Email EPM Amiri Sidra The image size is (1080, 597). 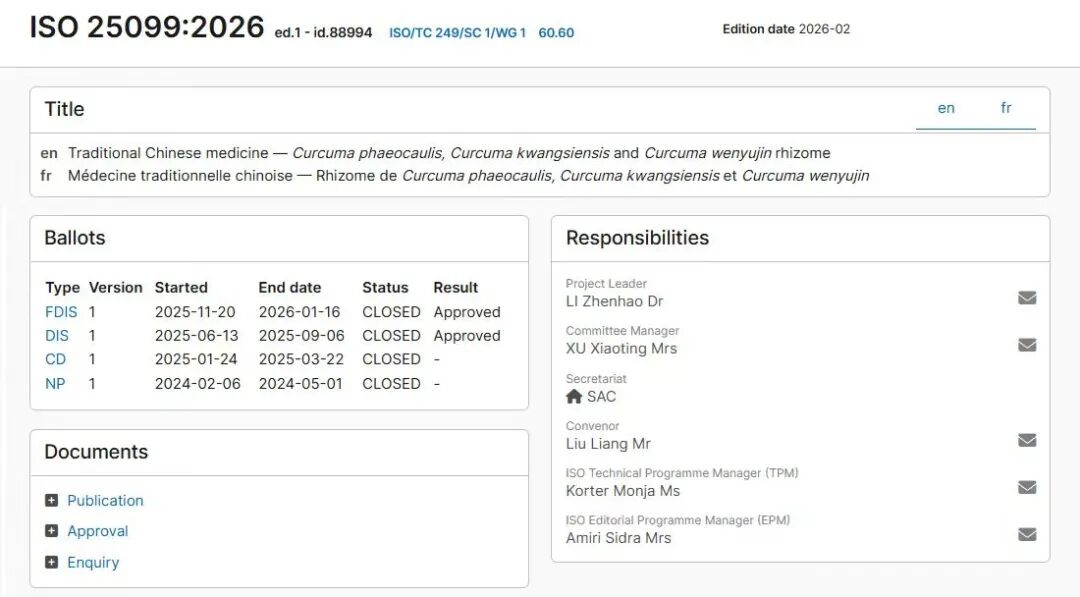coord(1027,534)
